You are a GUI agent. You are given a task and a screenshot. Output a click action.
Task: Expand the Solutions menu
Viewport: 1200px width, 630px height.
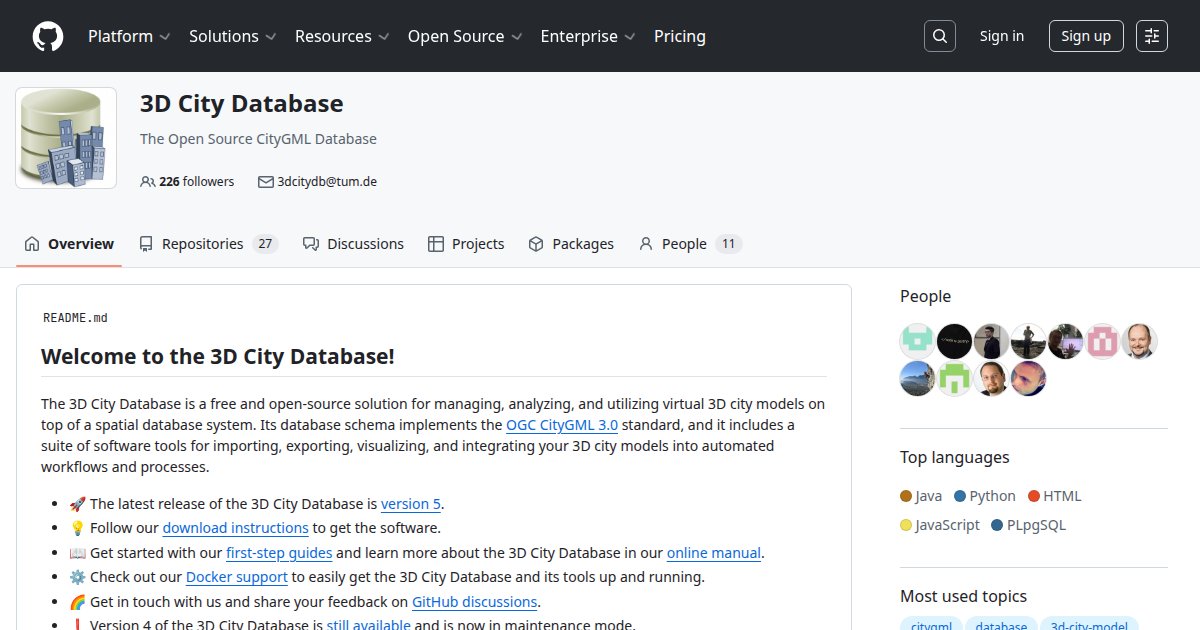pyautogui.click(x=232, y=36)
